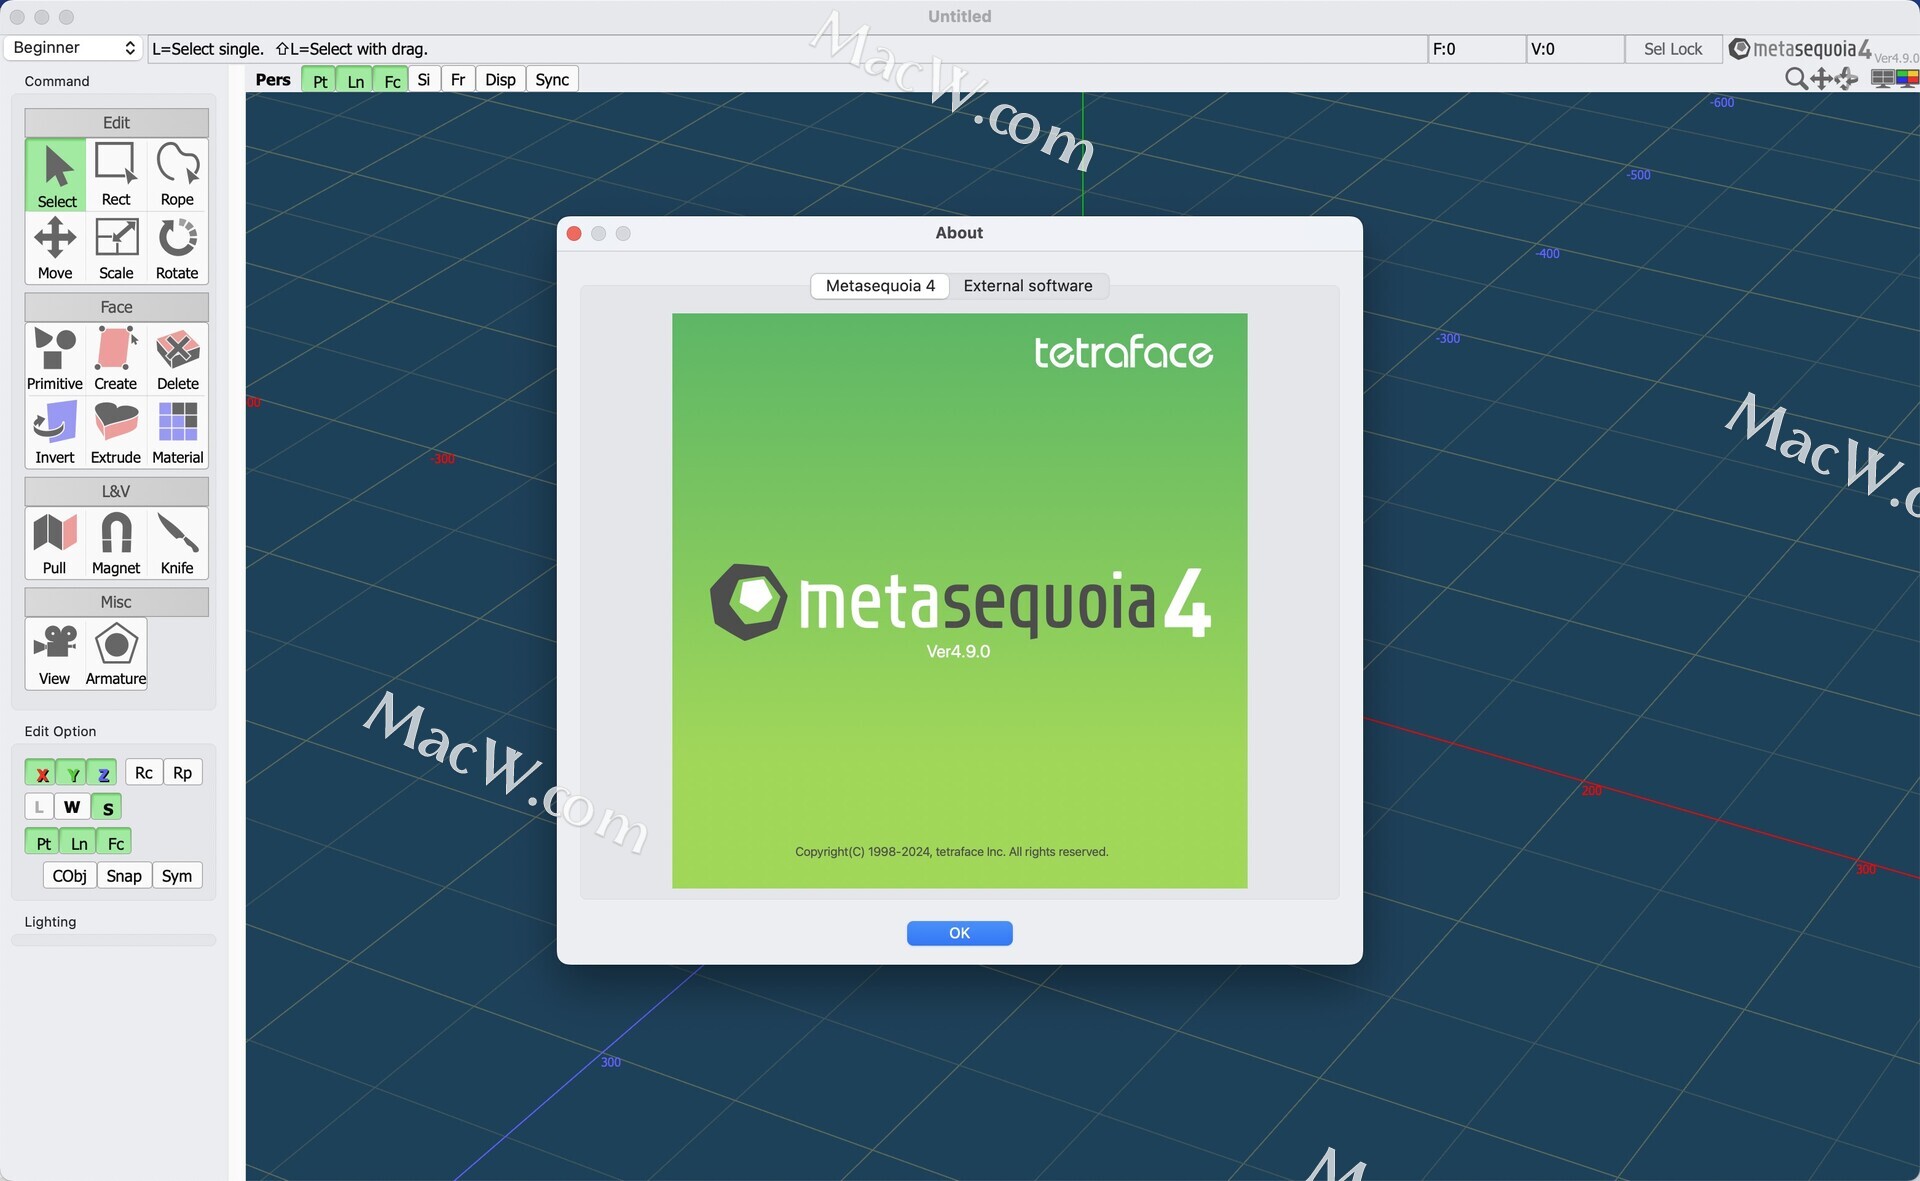This screenshot has width=1920, height=1181.
Task: Toggle the Fr front-only display button
Action: coord(458,80)
